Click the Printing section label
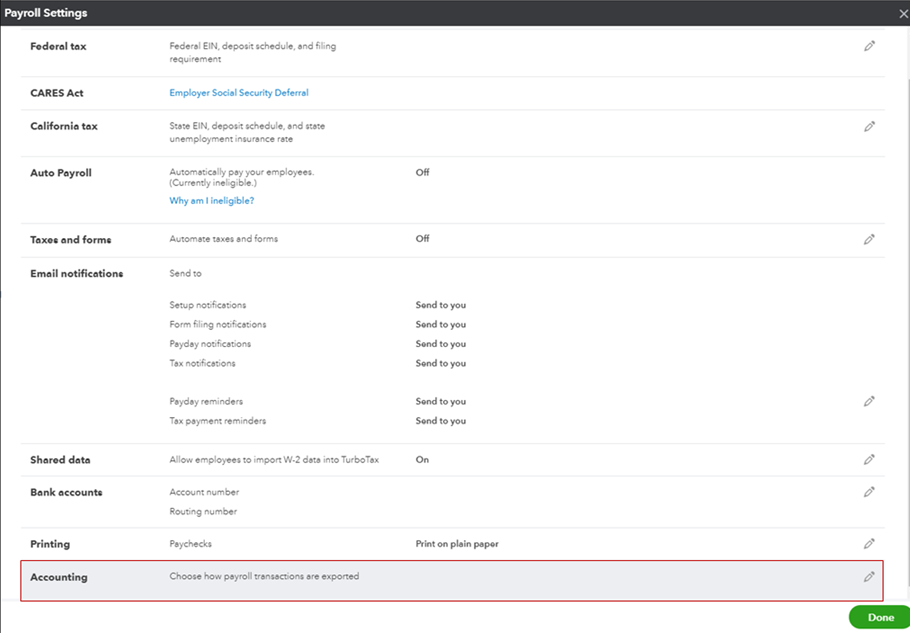This screenshot has height=633, width=910. [x=50, y=544]
